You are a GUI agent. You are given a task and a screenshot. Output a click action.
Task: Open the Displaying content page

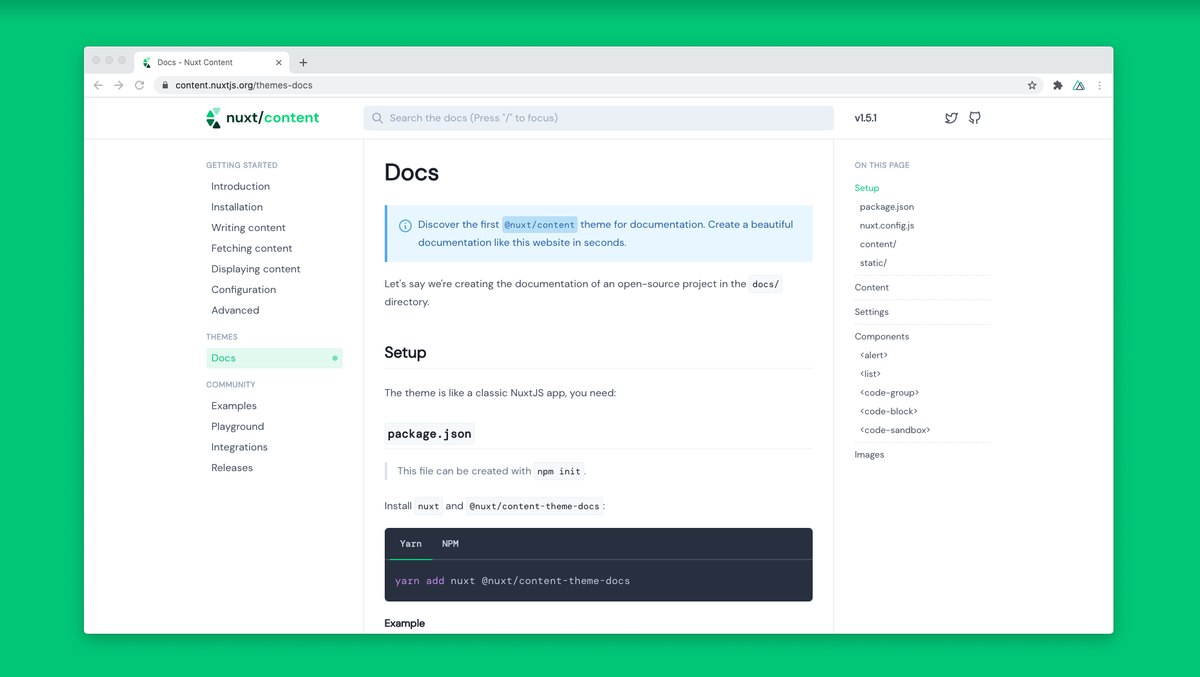(x=256, y=269)
